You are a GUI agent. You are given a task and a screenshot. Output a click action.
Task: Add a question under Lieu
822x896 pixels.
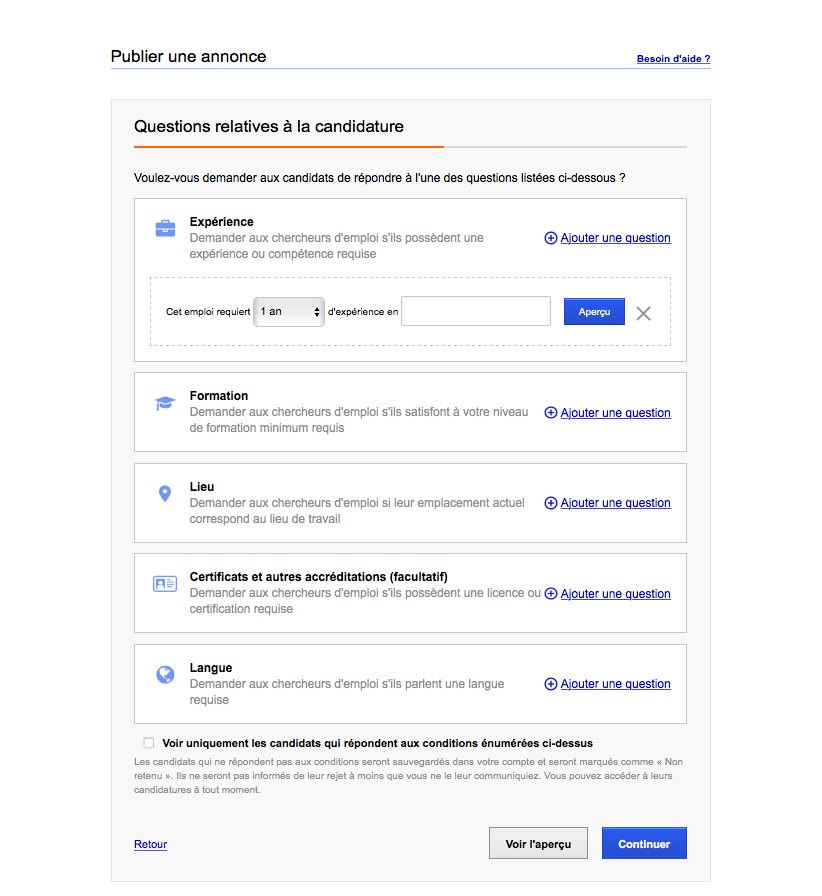(x=615, y=503)
